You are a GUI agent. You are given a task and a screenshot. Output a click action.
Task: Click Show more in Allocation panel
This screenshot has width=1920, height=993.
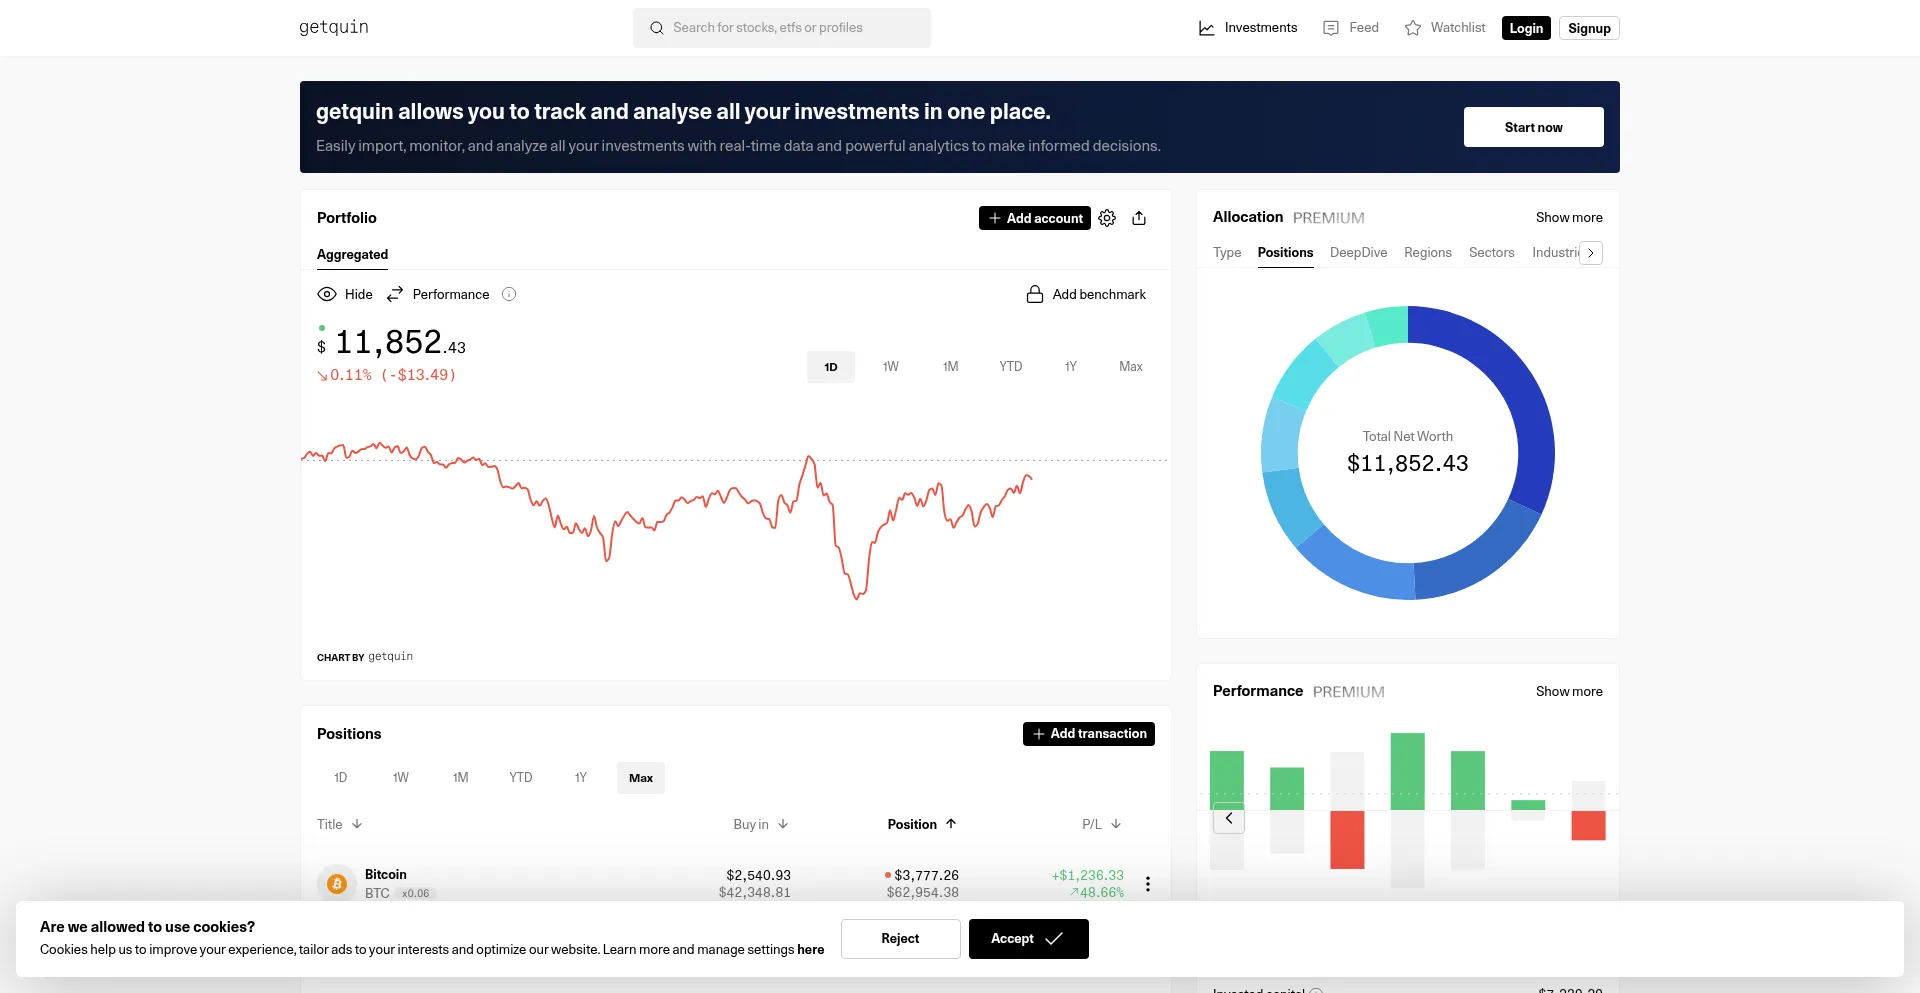[x=1569, y=218]
